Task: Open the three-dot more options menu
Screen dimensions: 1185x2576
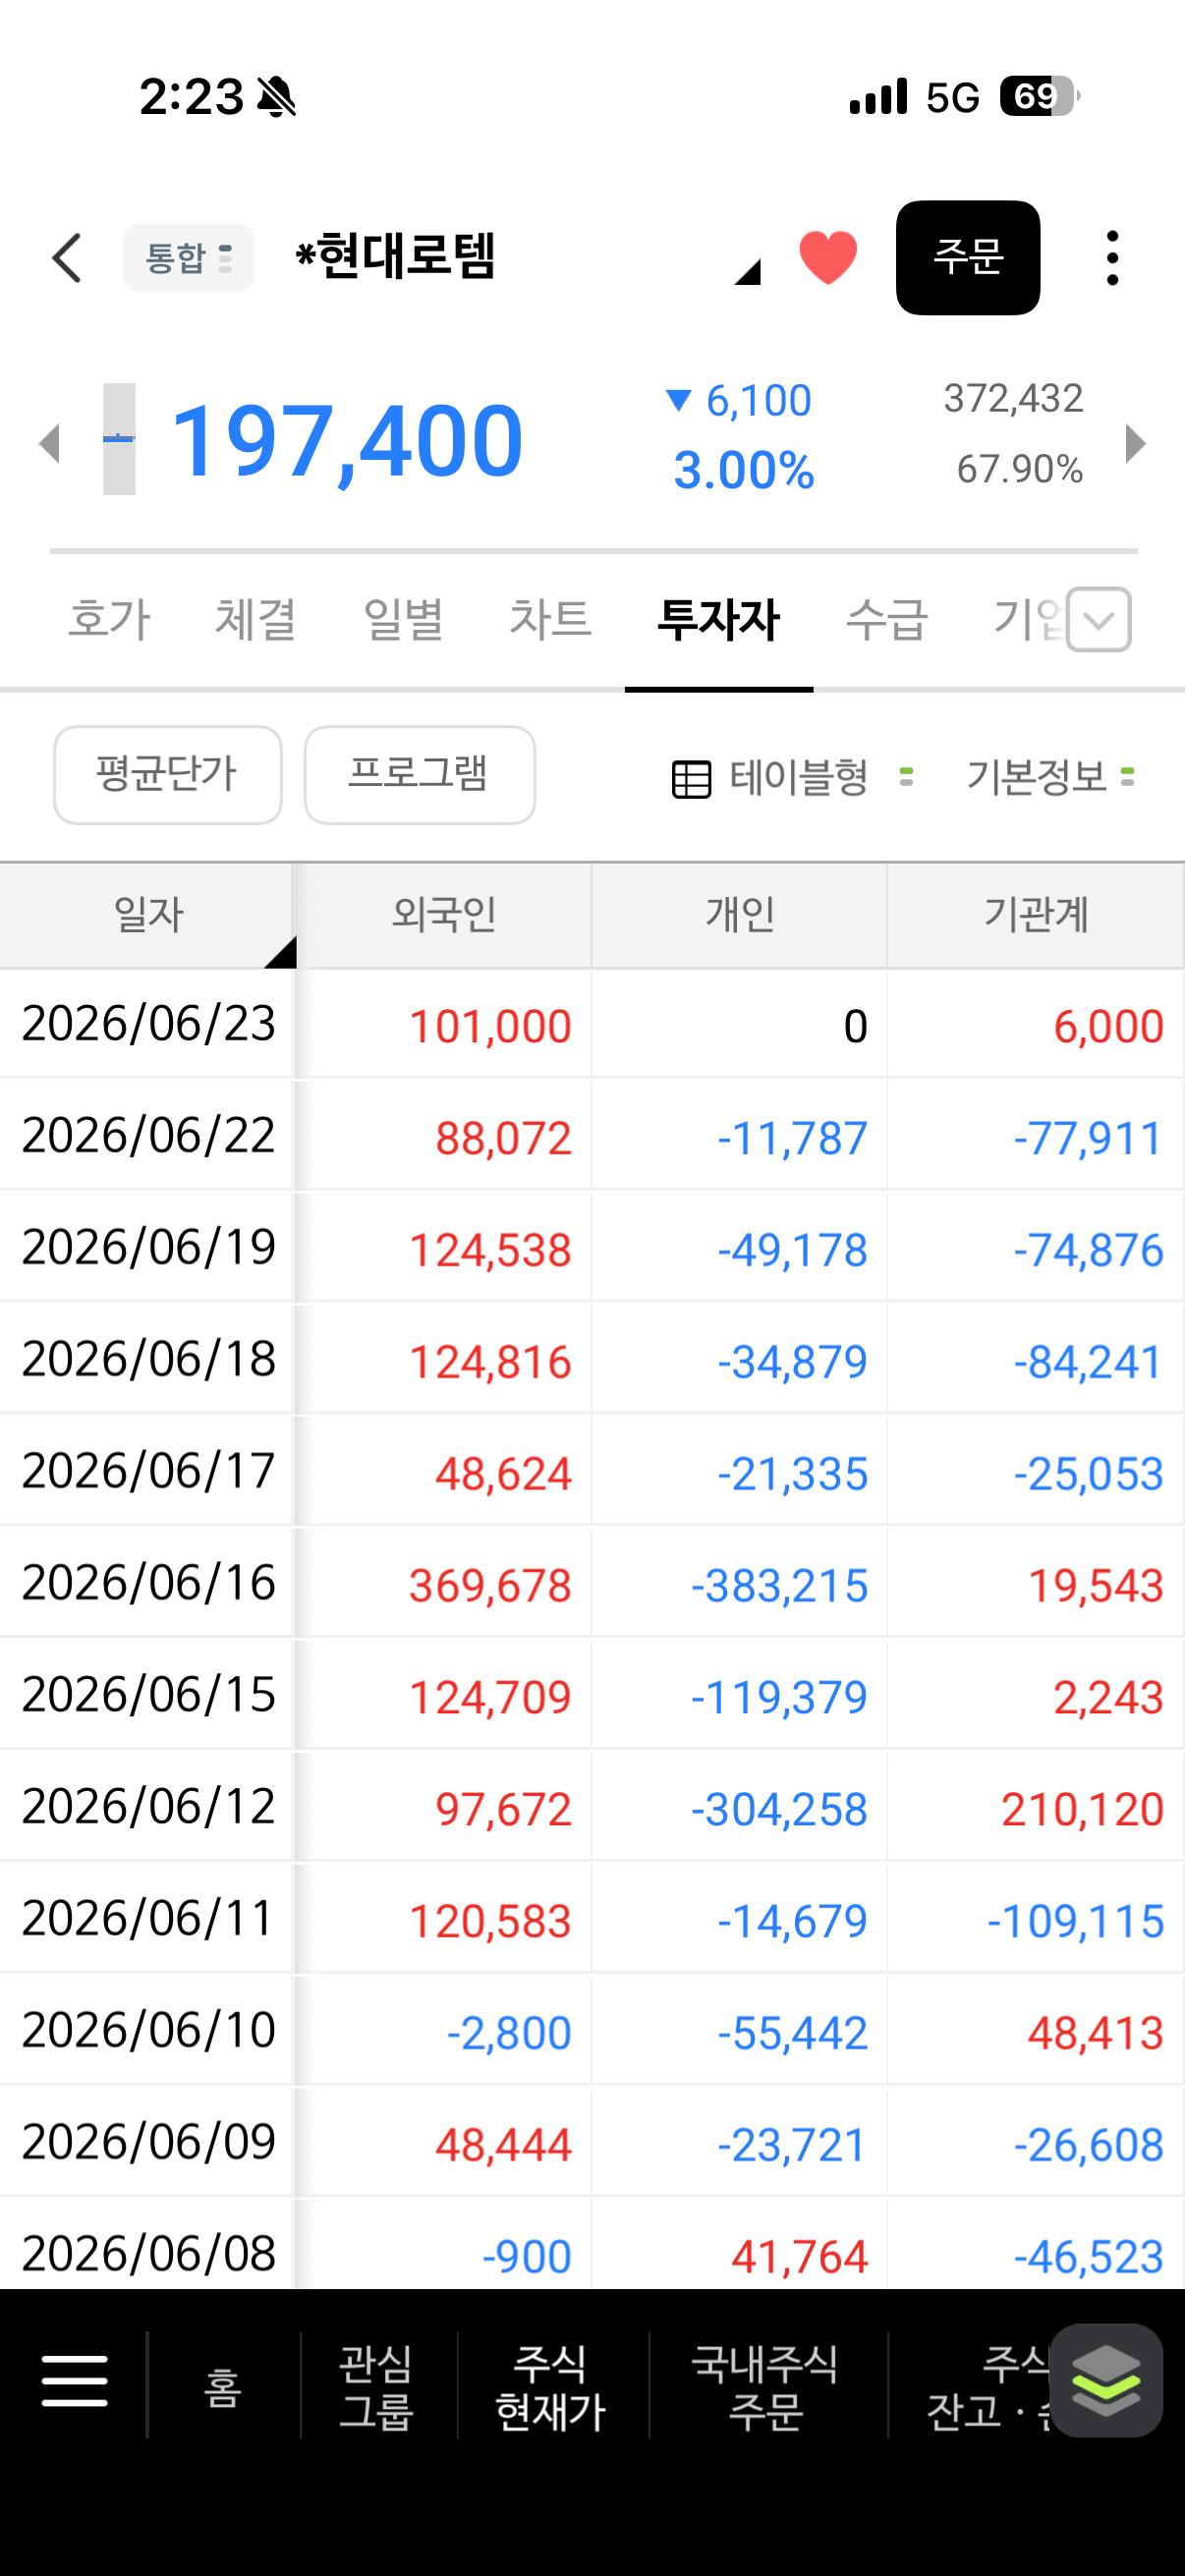Action: [1112, 258]
